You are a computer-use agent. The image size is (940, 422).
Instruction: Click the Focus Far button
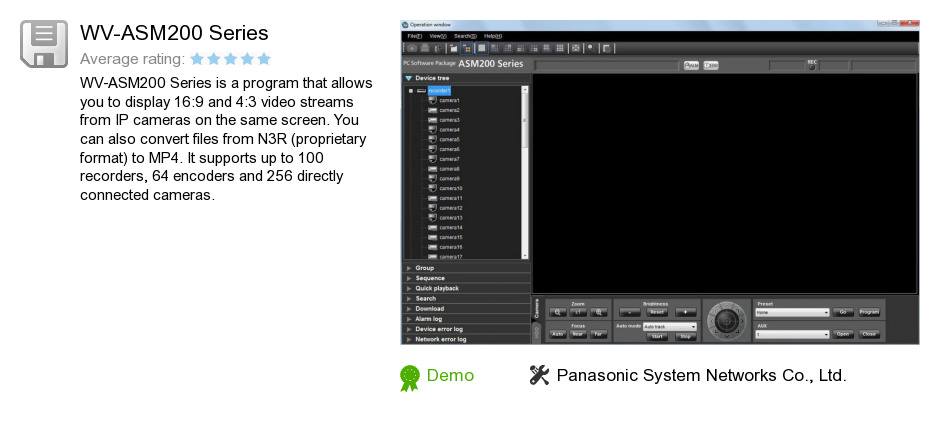(598, 334)
